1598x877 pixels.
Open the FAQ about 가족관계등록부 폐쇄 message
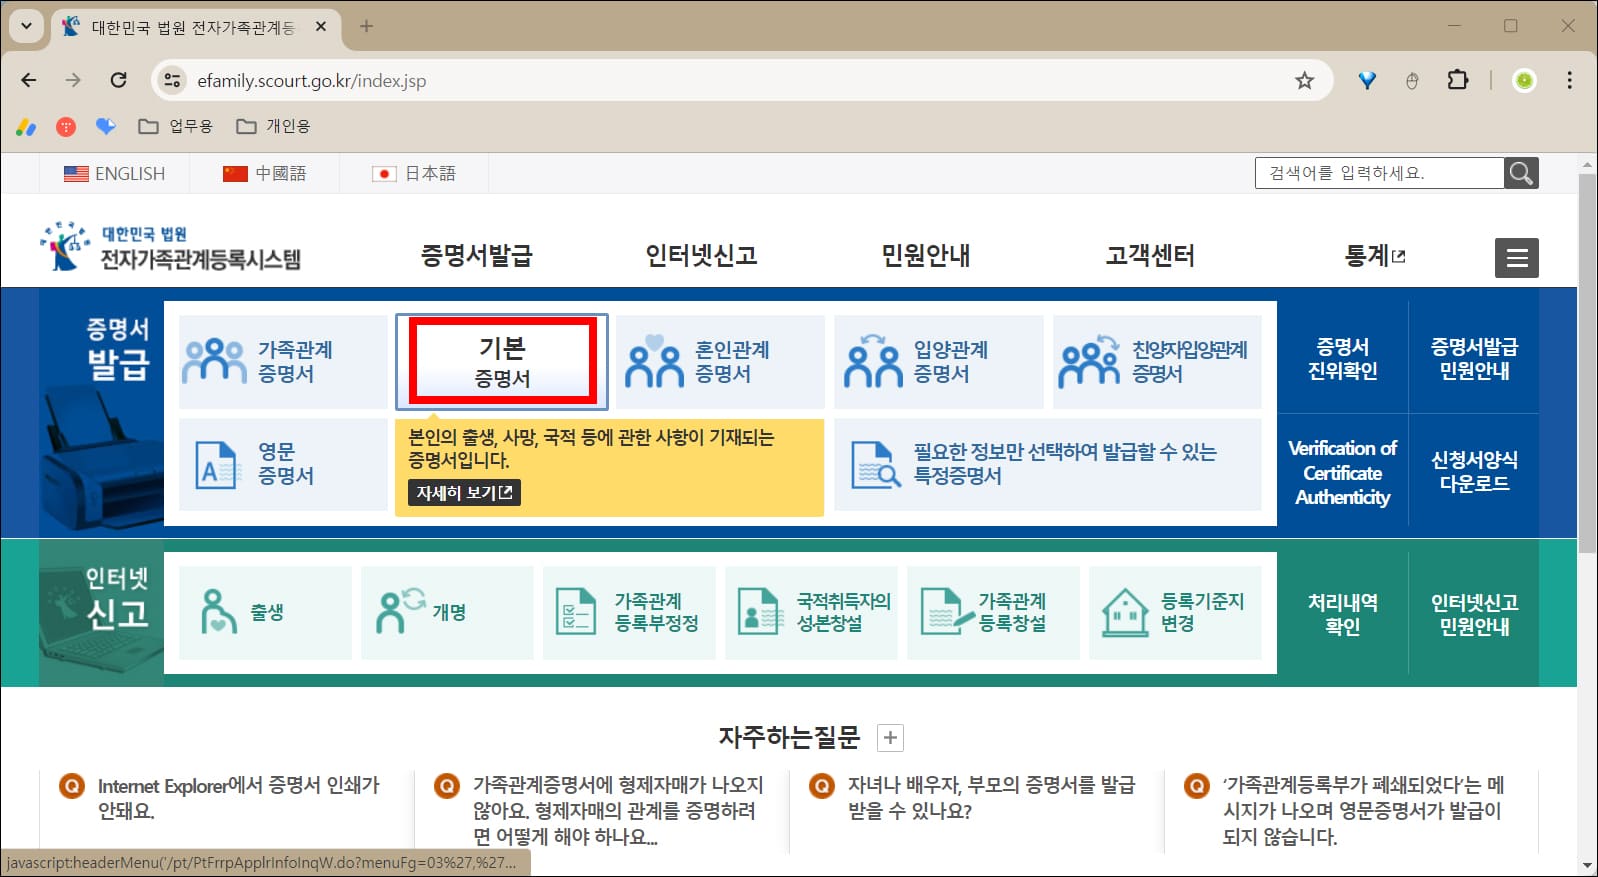(1363, 811)
